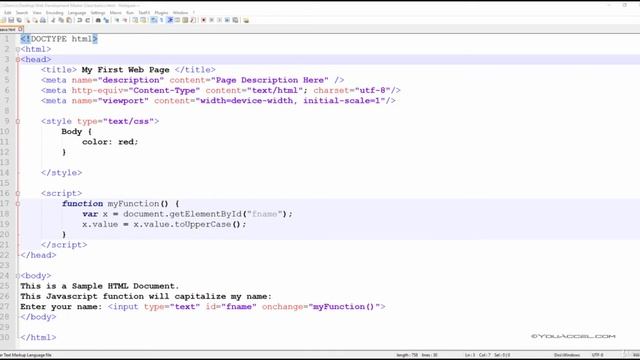Viewport: 640px width, 360px height.
Task: Open the Settings menu
Action: coord(98,13)
